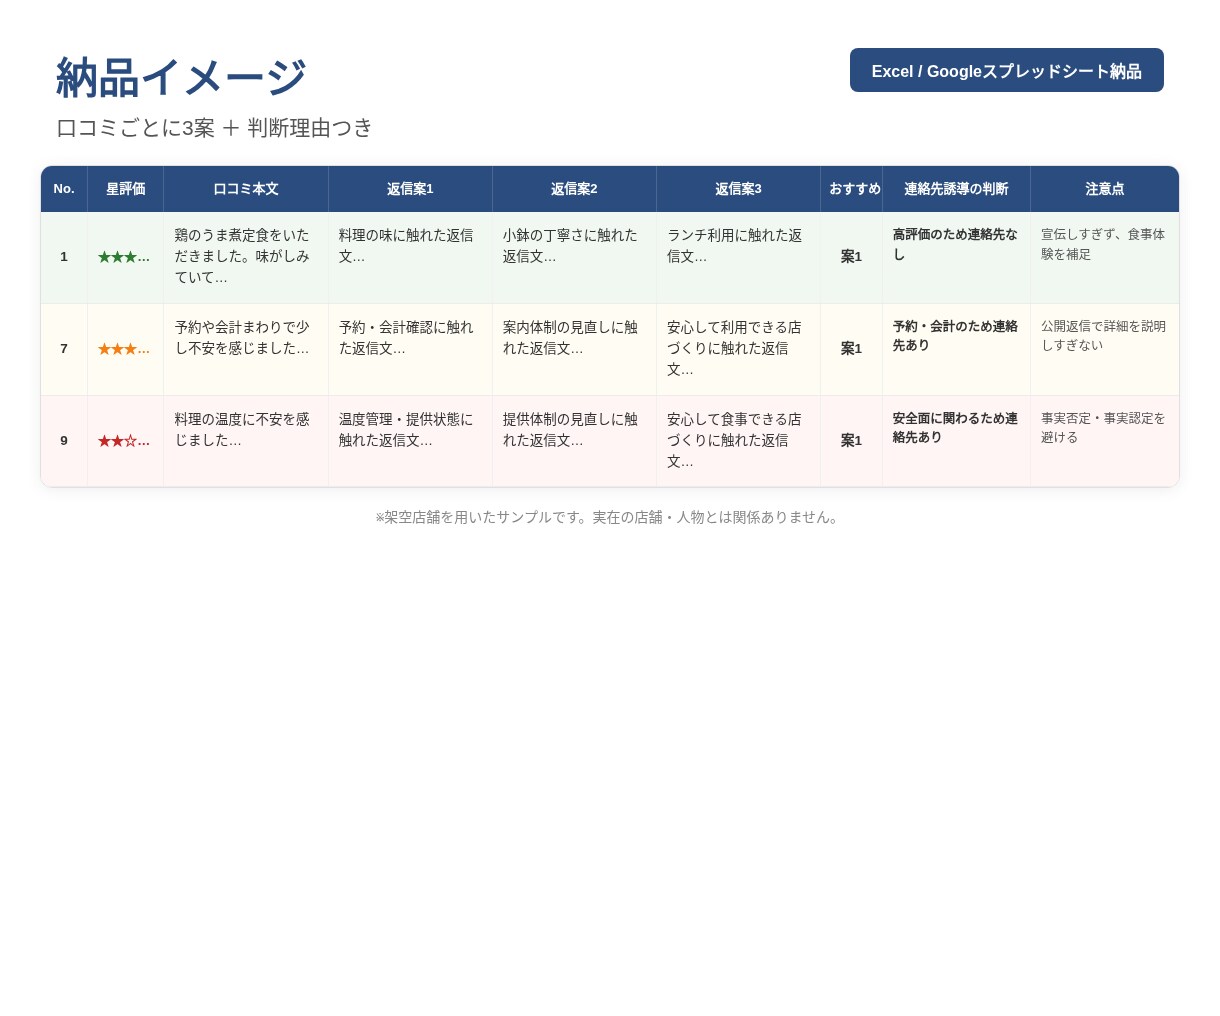Select the No. cell showing 9

tap(64, 441)
